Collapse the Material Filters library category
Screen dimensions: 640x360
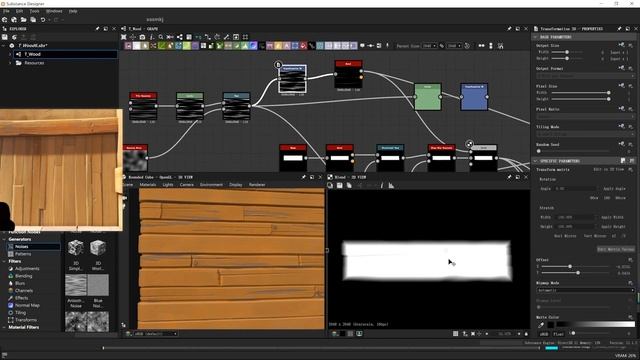tap(4, 327)
